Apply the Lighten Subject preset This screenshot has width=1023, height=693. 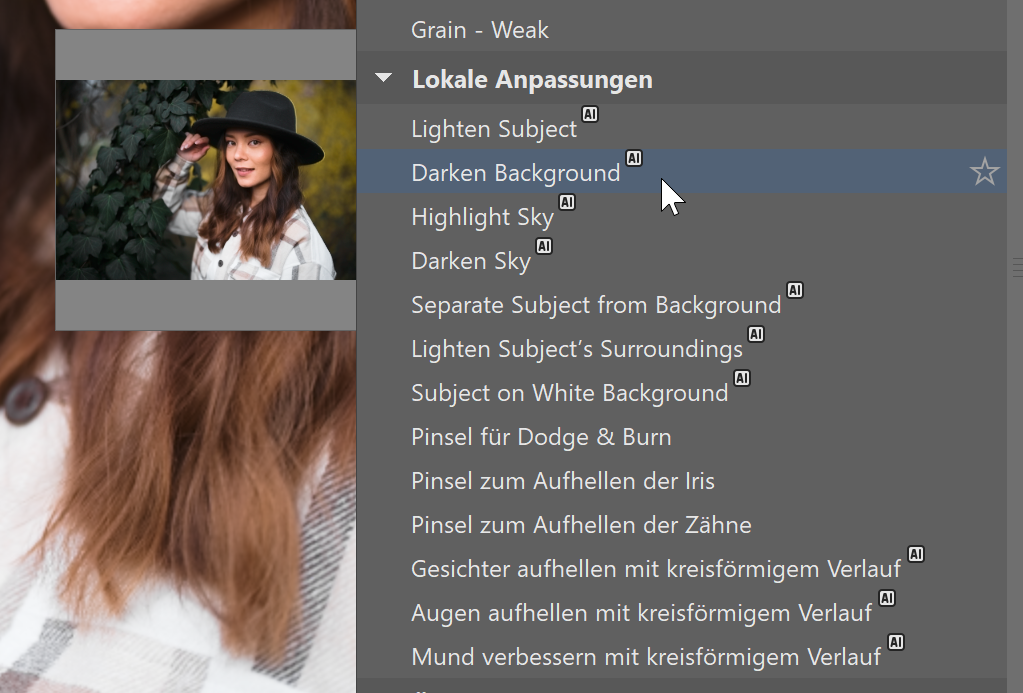click(x=494, y=129)
